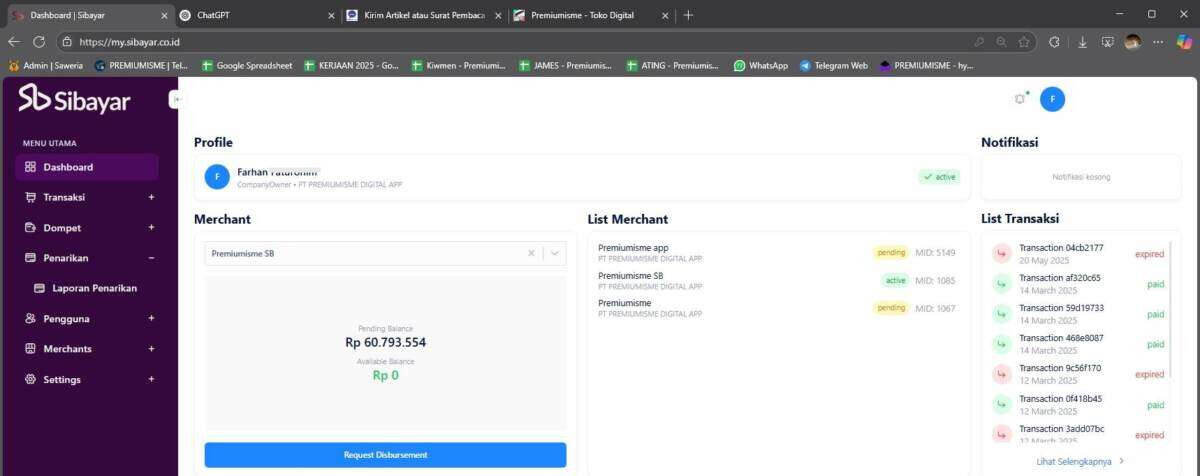
Task: Select Premiumisme SB row in List Merchant
Action: [777, 281]
